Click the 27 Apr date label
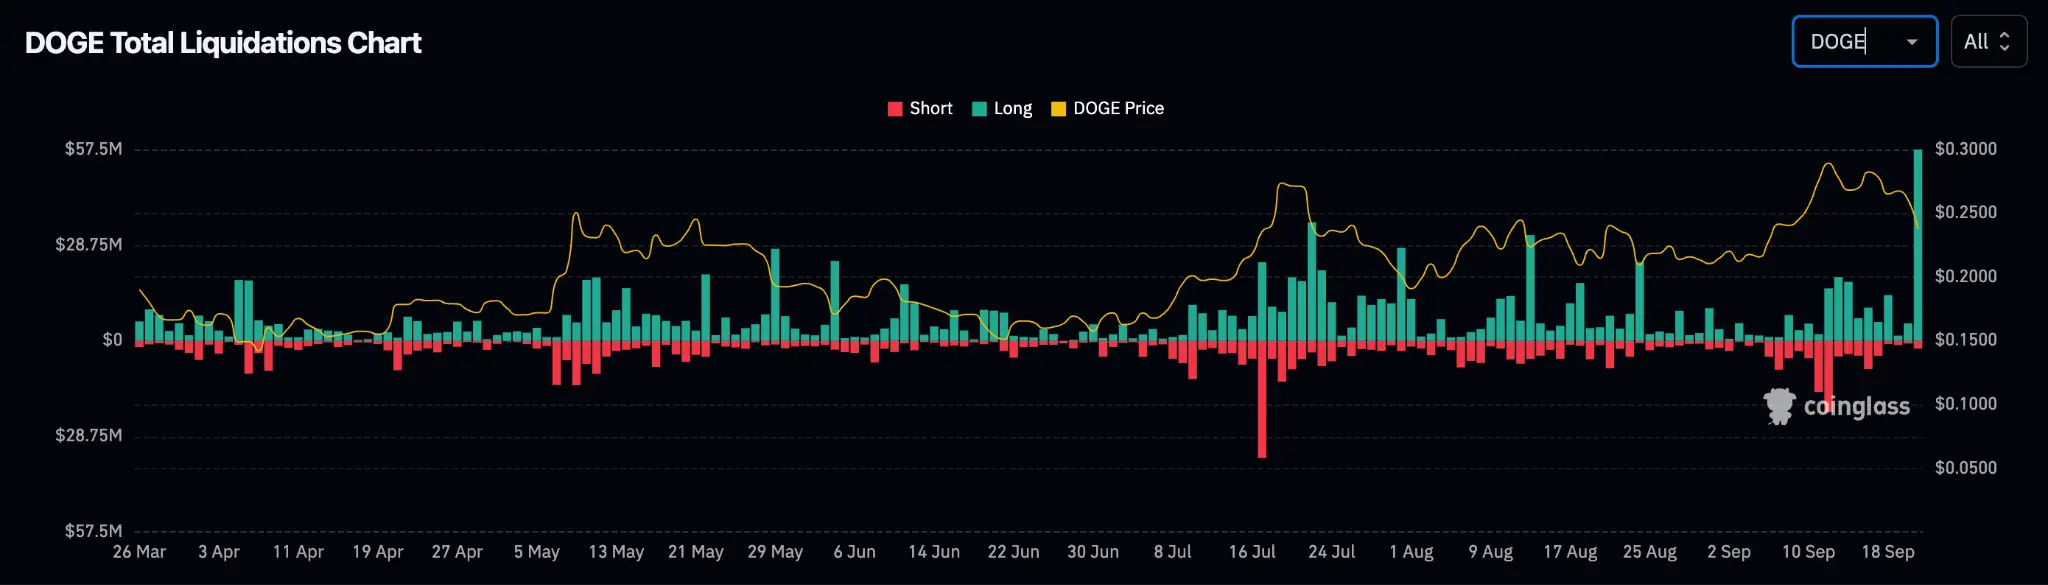 point(457,552)
